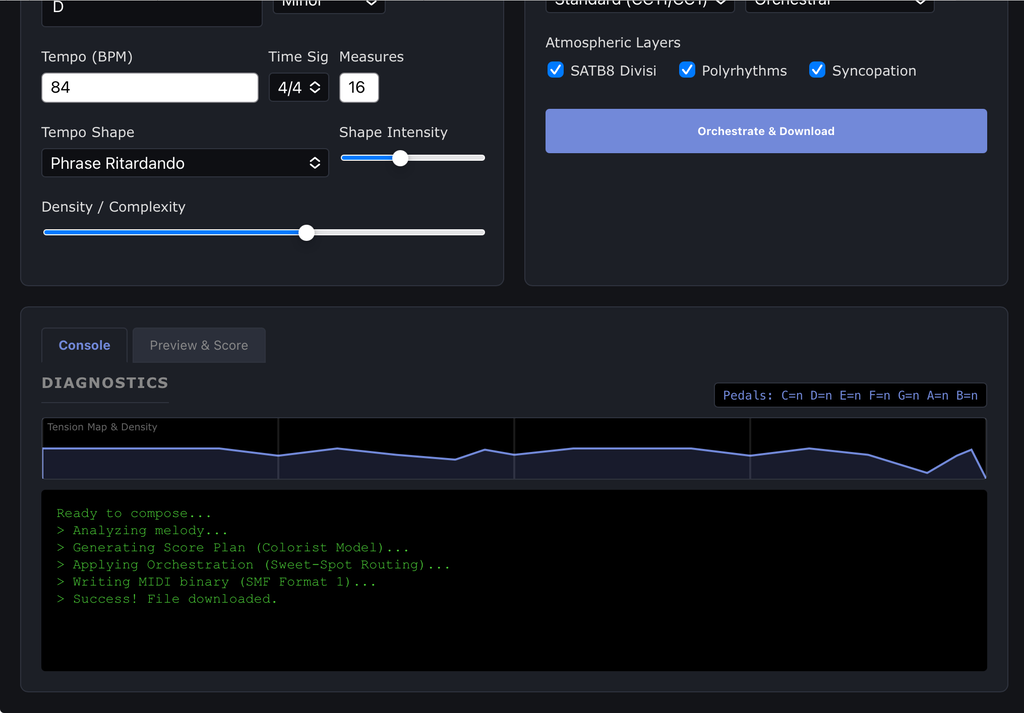1024x713 pixels.
Task: Open the Preview & Score tab
Action: pyautogui.click(x=199, y=345)
